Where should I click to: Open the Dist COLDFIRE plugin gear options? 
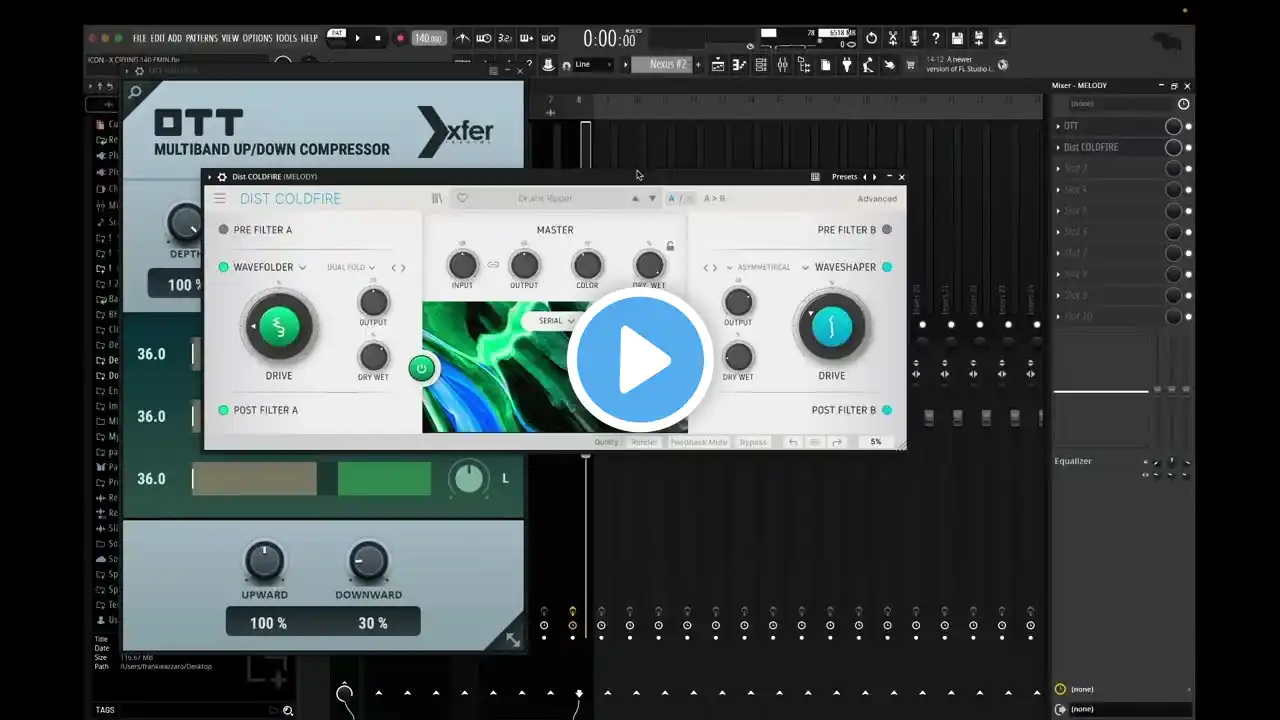[x=222, y=177]
